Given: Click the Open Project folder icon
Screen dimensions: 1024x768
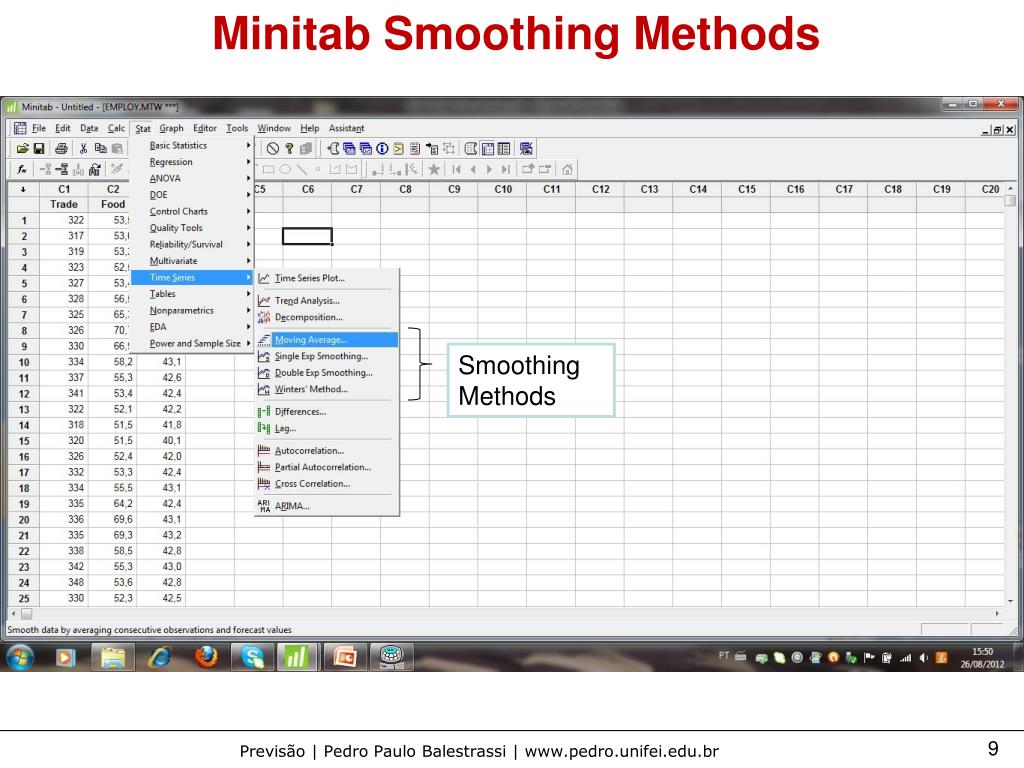Looking at the screenshot, I should coord(22,149).
